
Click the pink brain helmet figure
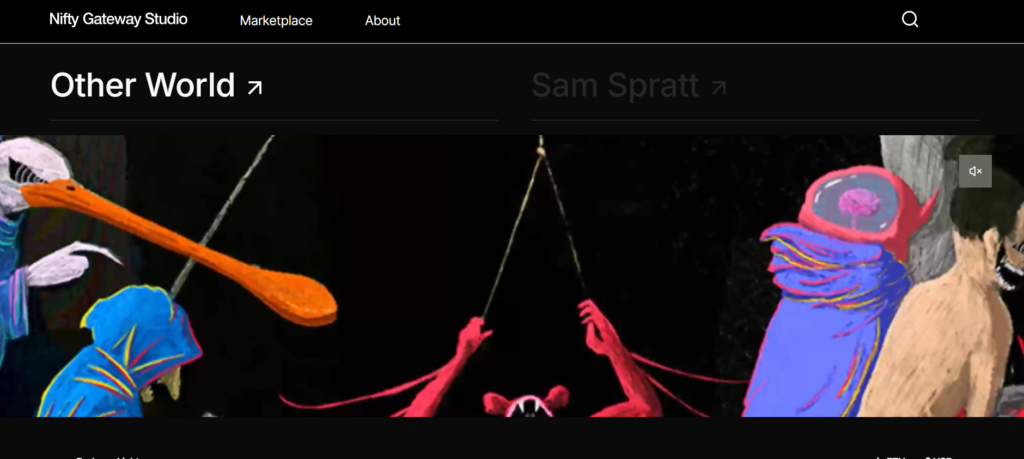click(x=862, y=209)
